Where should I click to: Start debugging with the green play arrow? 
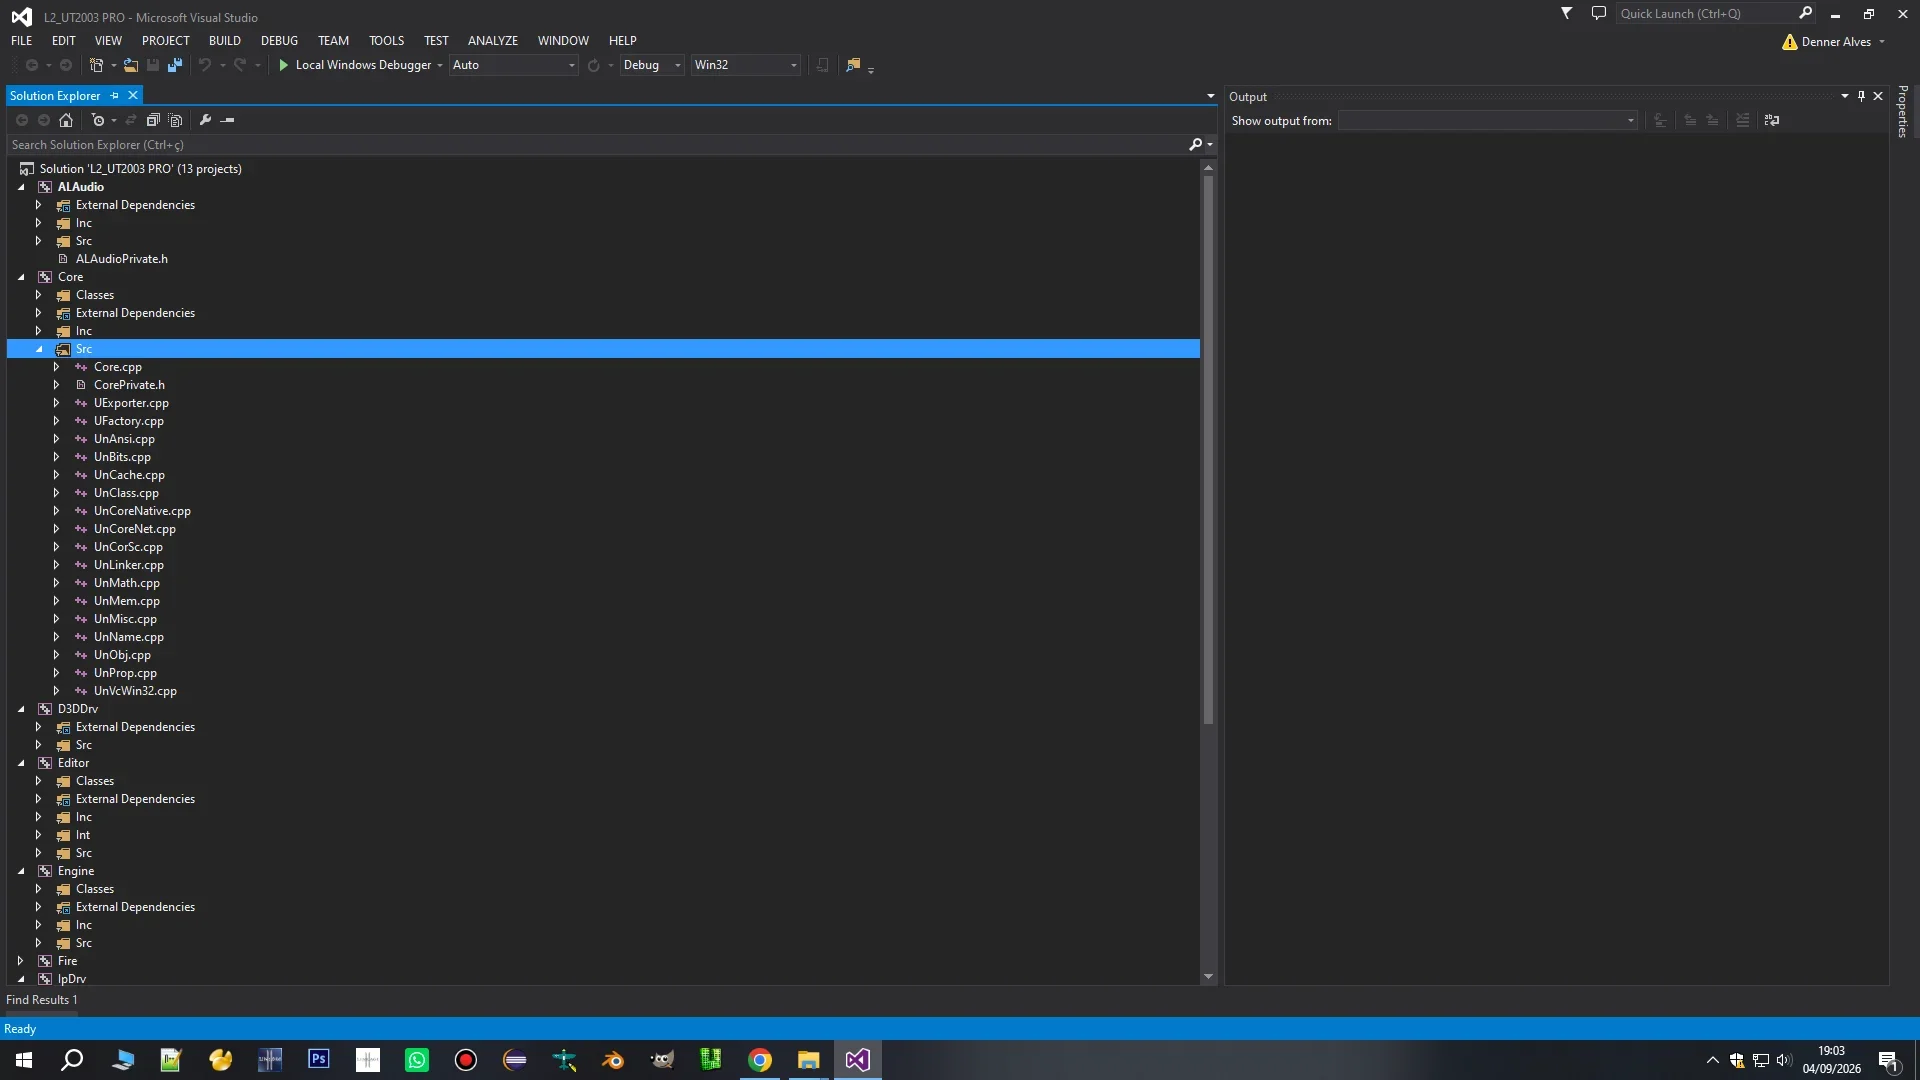(284, 65)
